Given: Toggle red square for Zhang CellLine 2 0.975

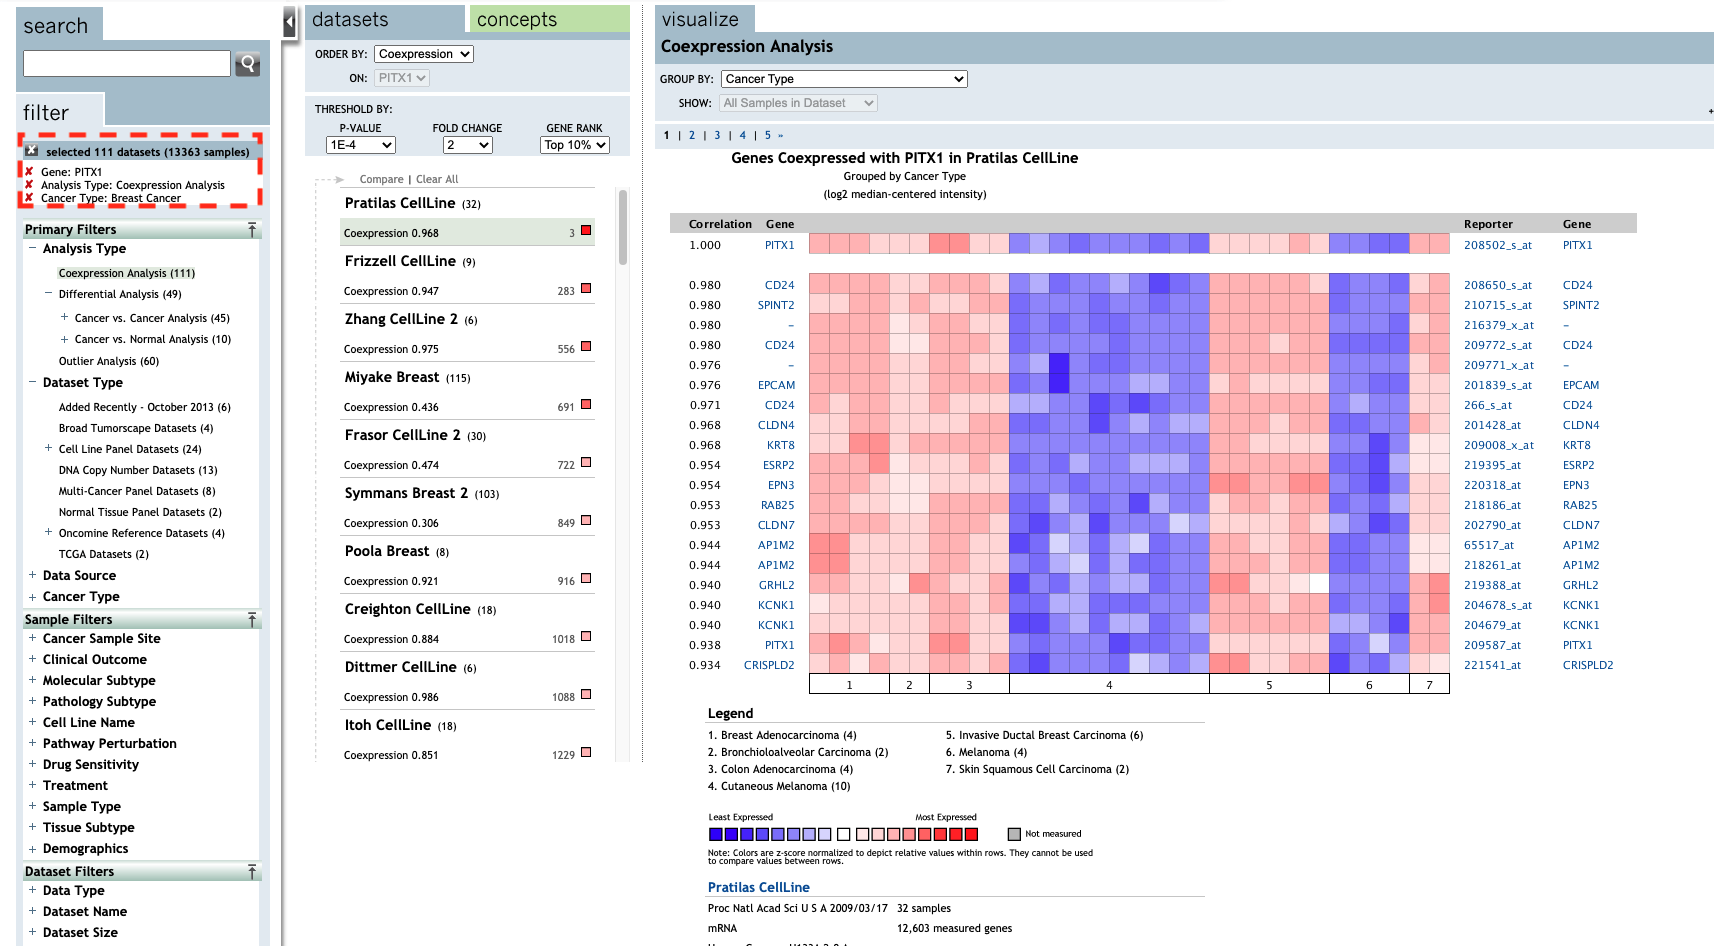Looking at the screenshot, I should click(586, 347).
